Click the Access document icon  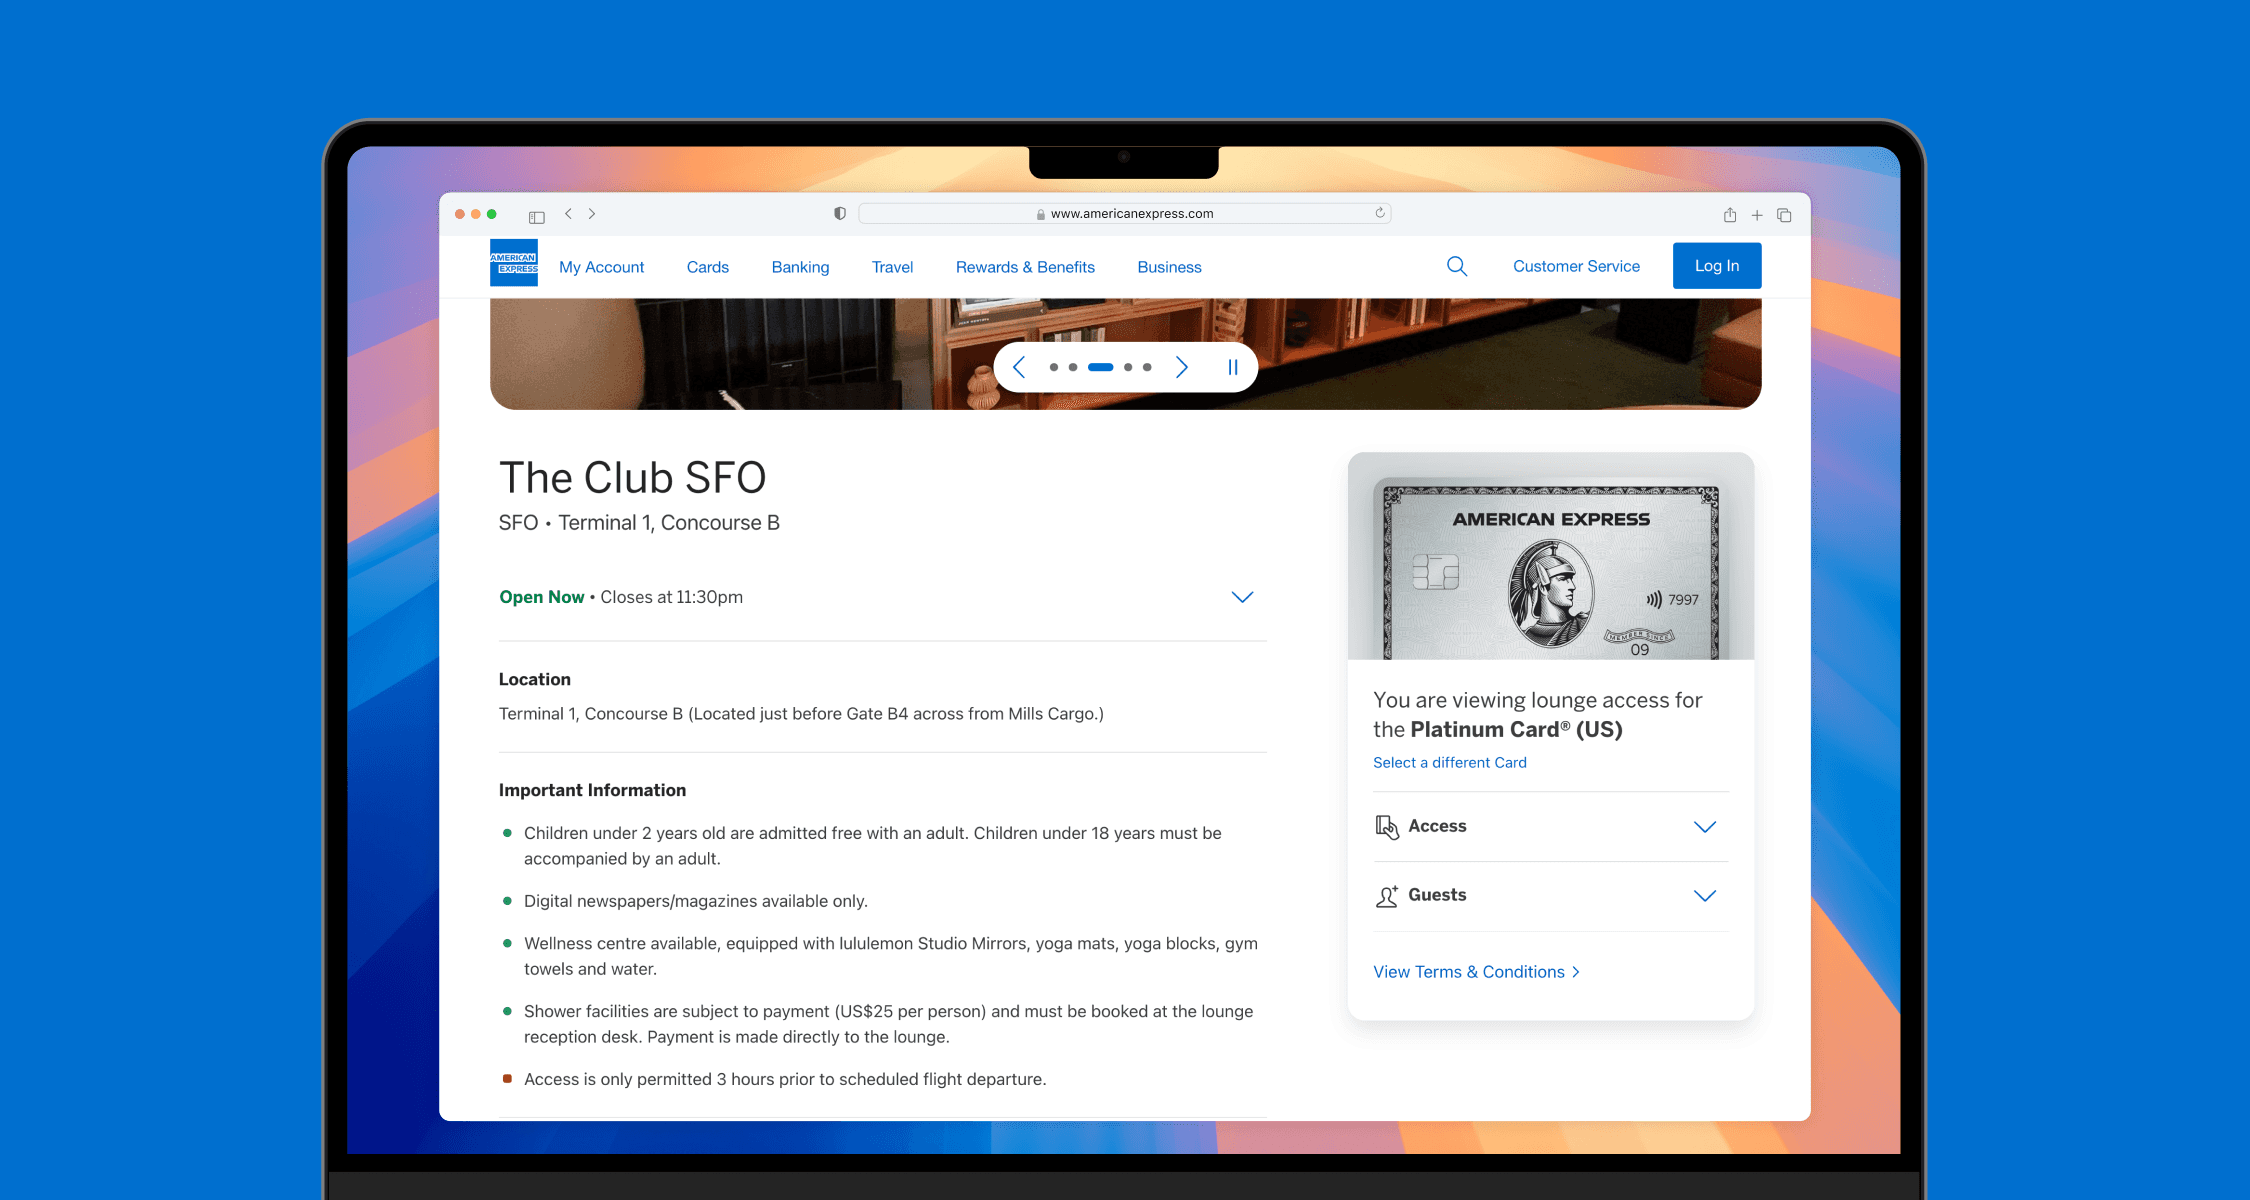coord(1387,827)
